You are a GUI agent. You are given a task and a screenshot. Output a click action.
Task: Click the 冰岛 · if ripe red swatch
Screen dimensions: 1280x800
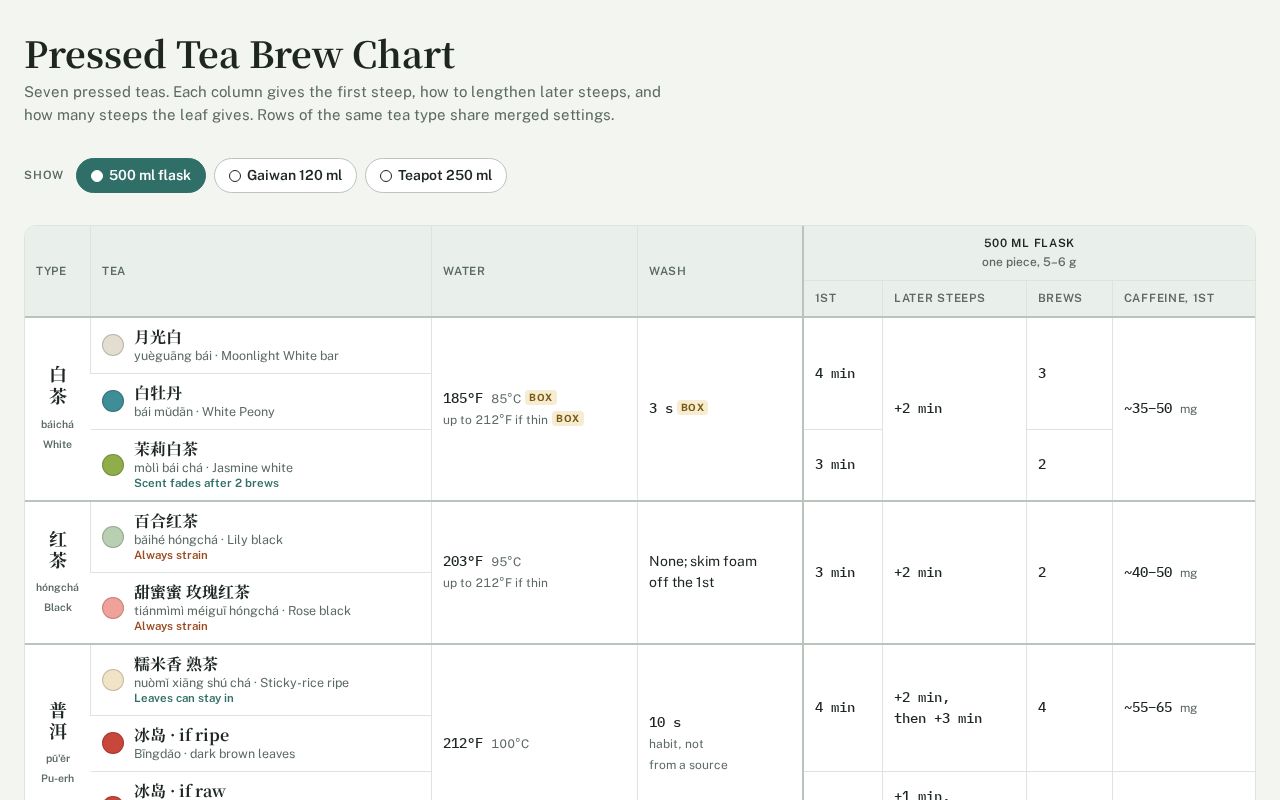coord(113,743)
